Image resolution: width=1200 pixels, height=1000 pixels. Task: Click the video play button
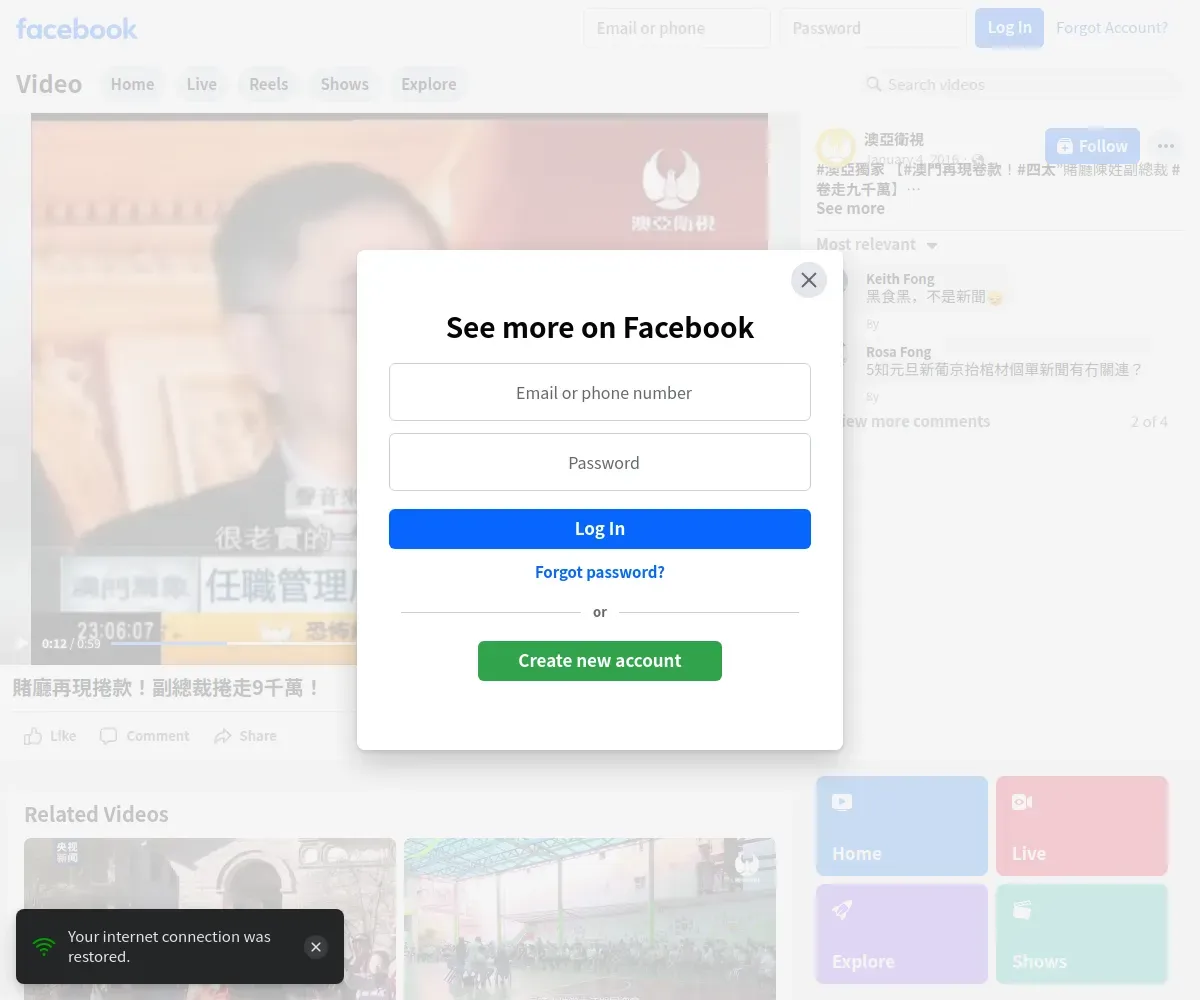tap(22, 643)
